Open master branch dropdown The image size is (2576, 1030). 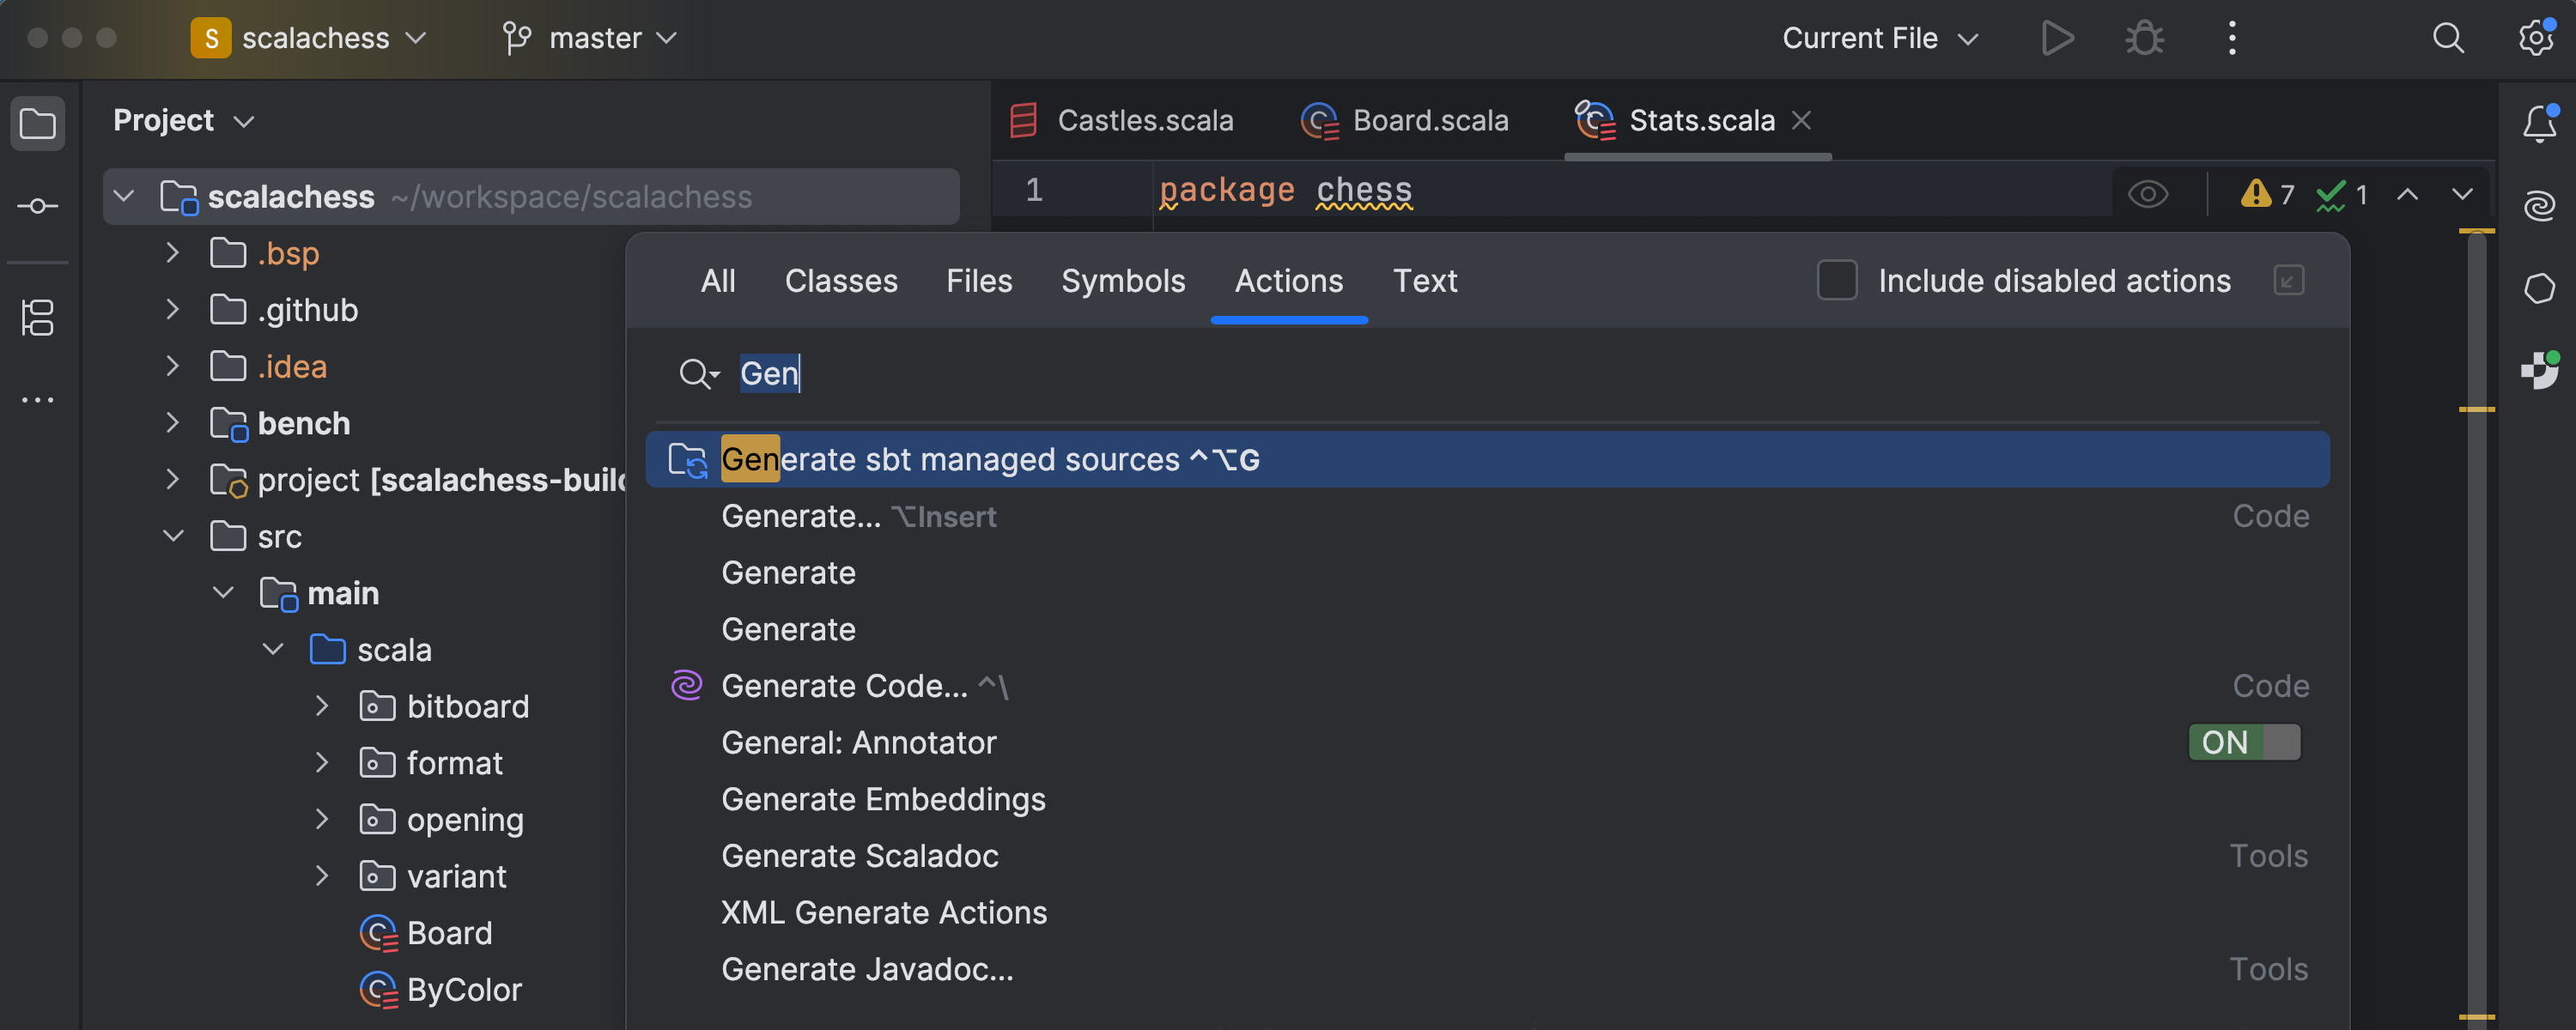[590, 38]
